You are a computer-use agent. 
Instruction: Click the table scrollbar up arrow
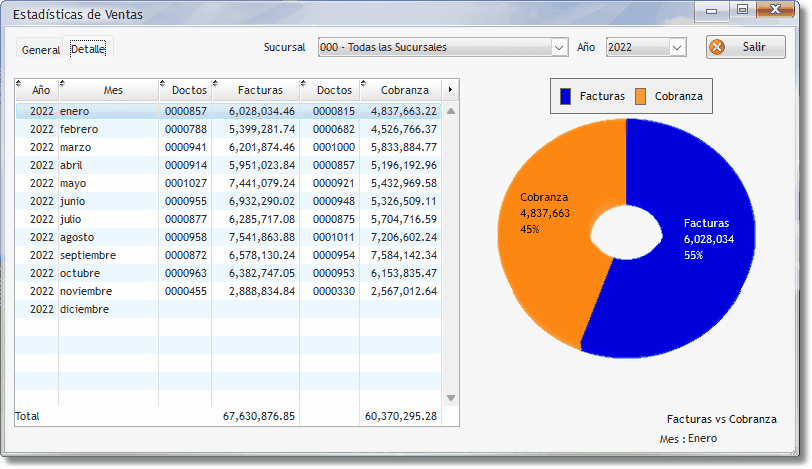point(451,111)
